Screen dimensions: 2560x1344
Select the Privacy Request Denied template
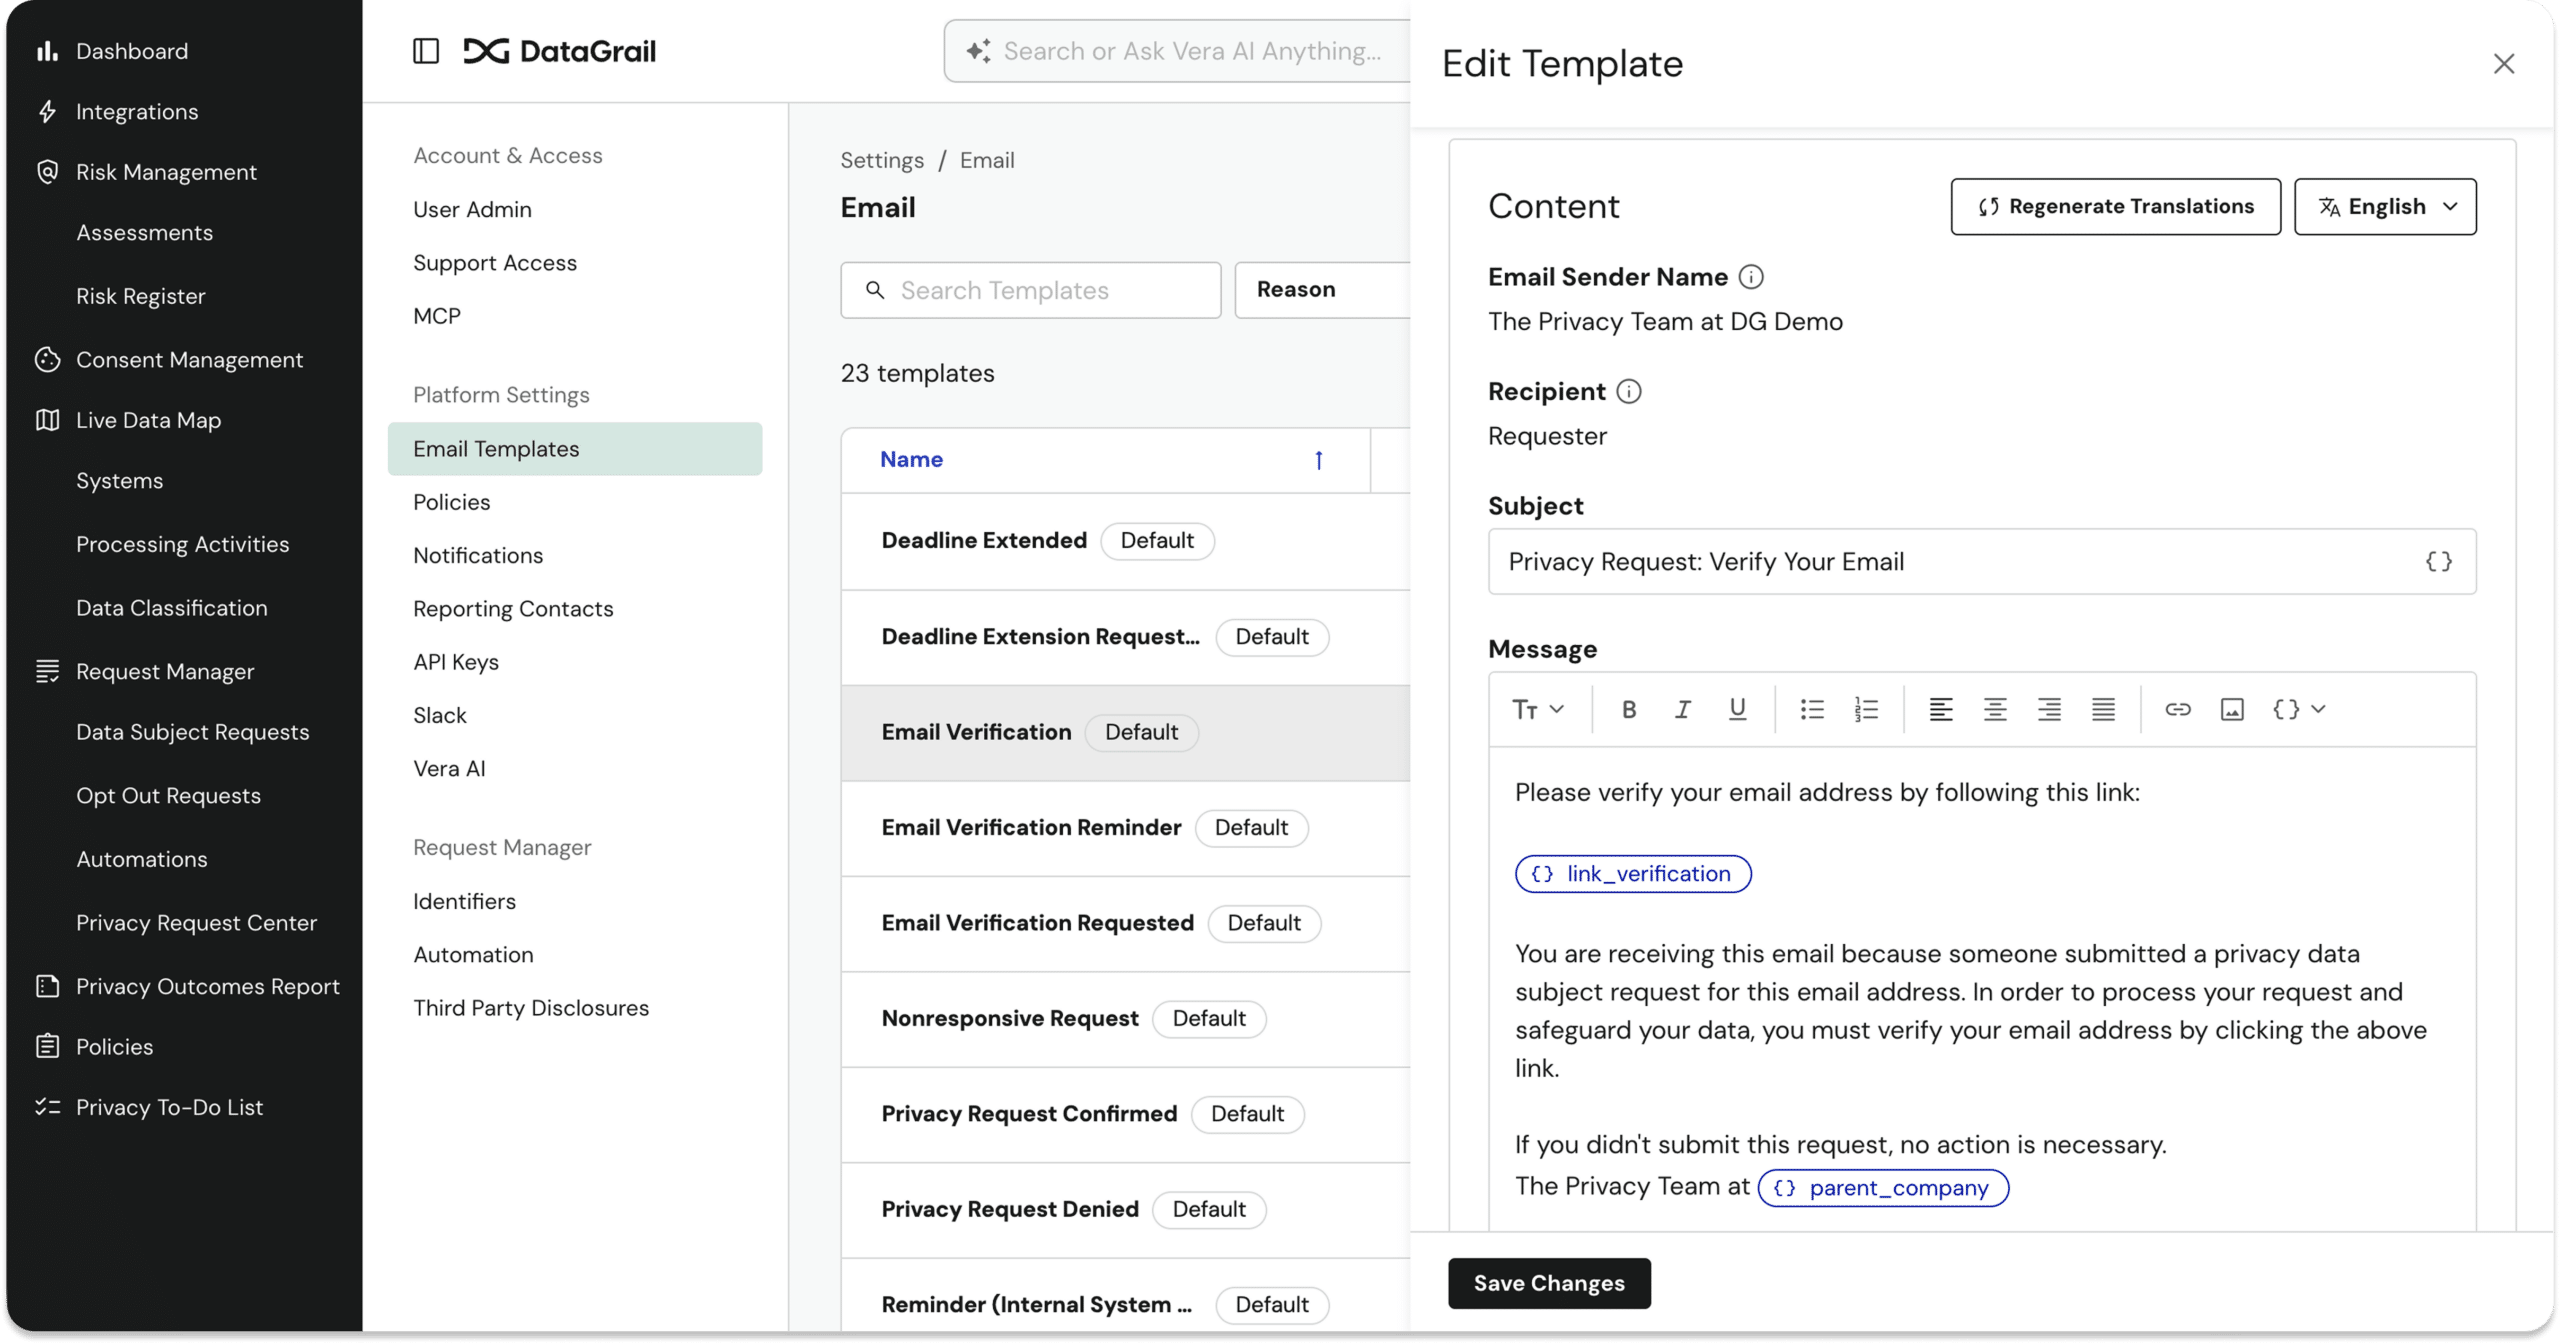(1126, 1210)
